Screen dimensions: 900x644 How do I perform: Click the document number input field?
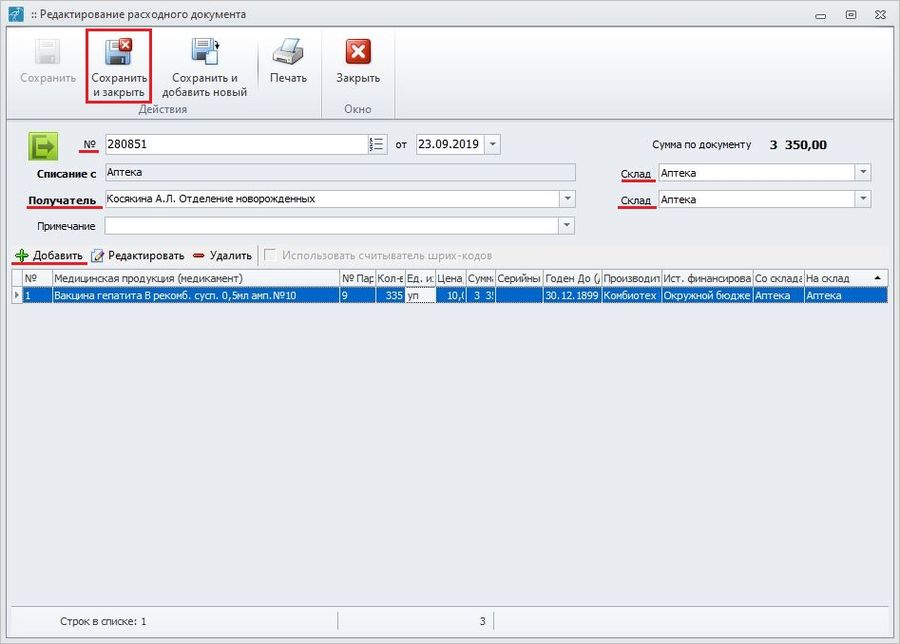(236, 144)
